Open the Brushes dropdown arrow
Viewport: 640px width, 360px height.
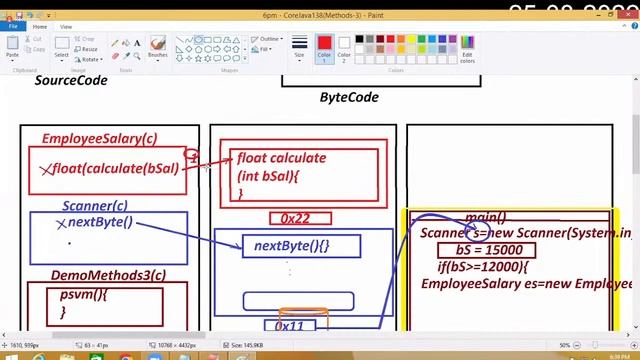pos(158,61)
